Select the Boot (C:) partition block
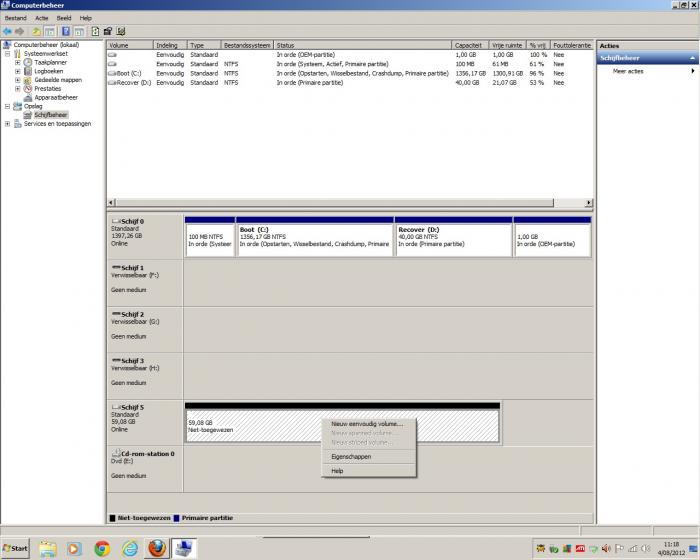The image size is (700, 560). click(315, 238)
